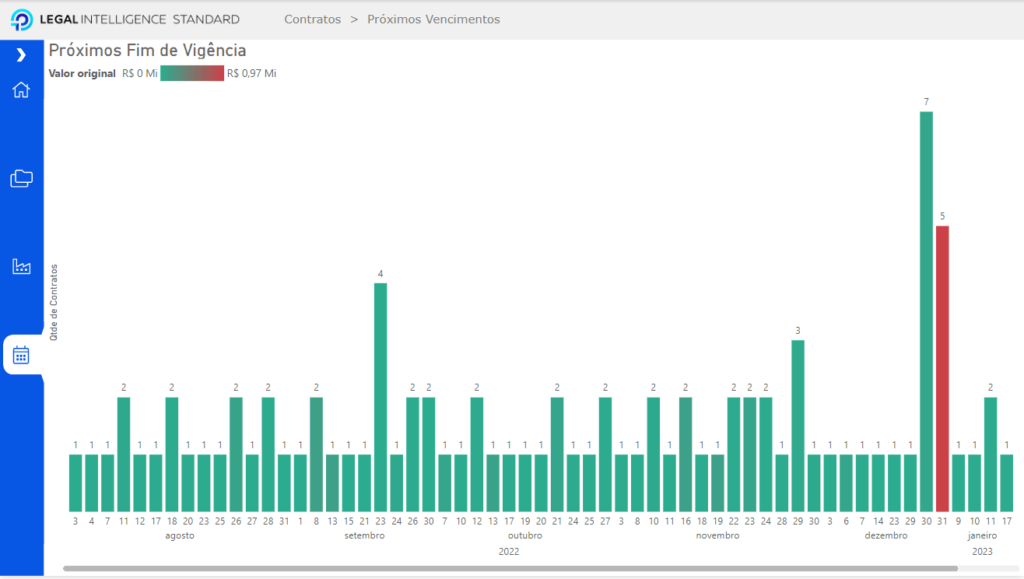Viewport: 1024px width, 579px height.
Task: Click the Legal Intelligence logo icon
Action: tap(21, 19)
